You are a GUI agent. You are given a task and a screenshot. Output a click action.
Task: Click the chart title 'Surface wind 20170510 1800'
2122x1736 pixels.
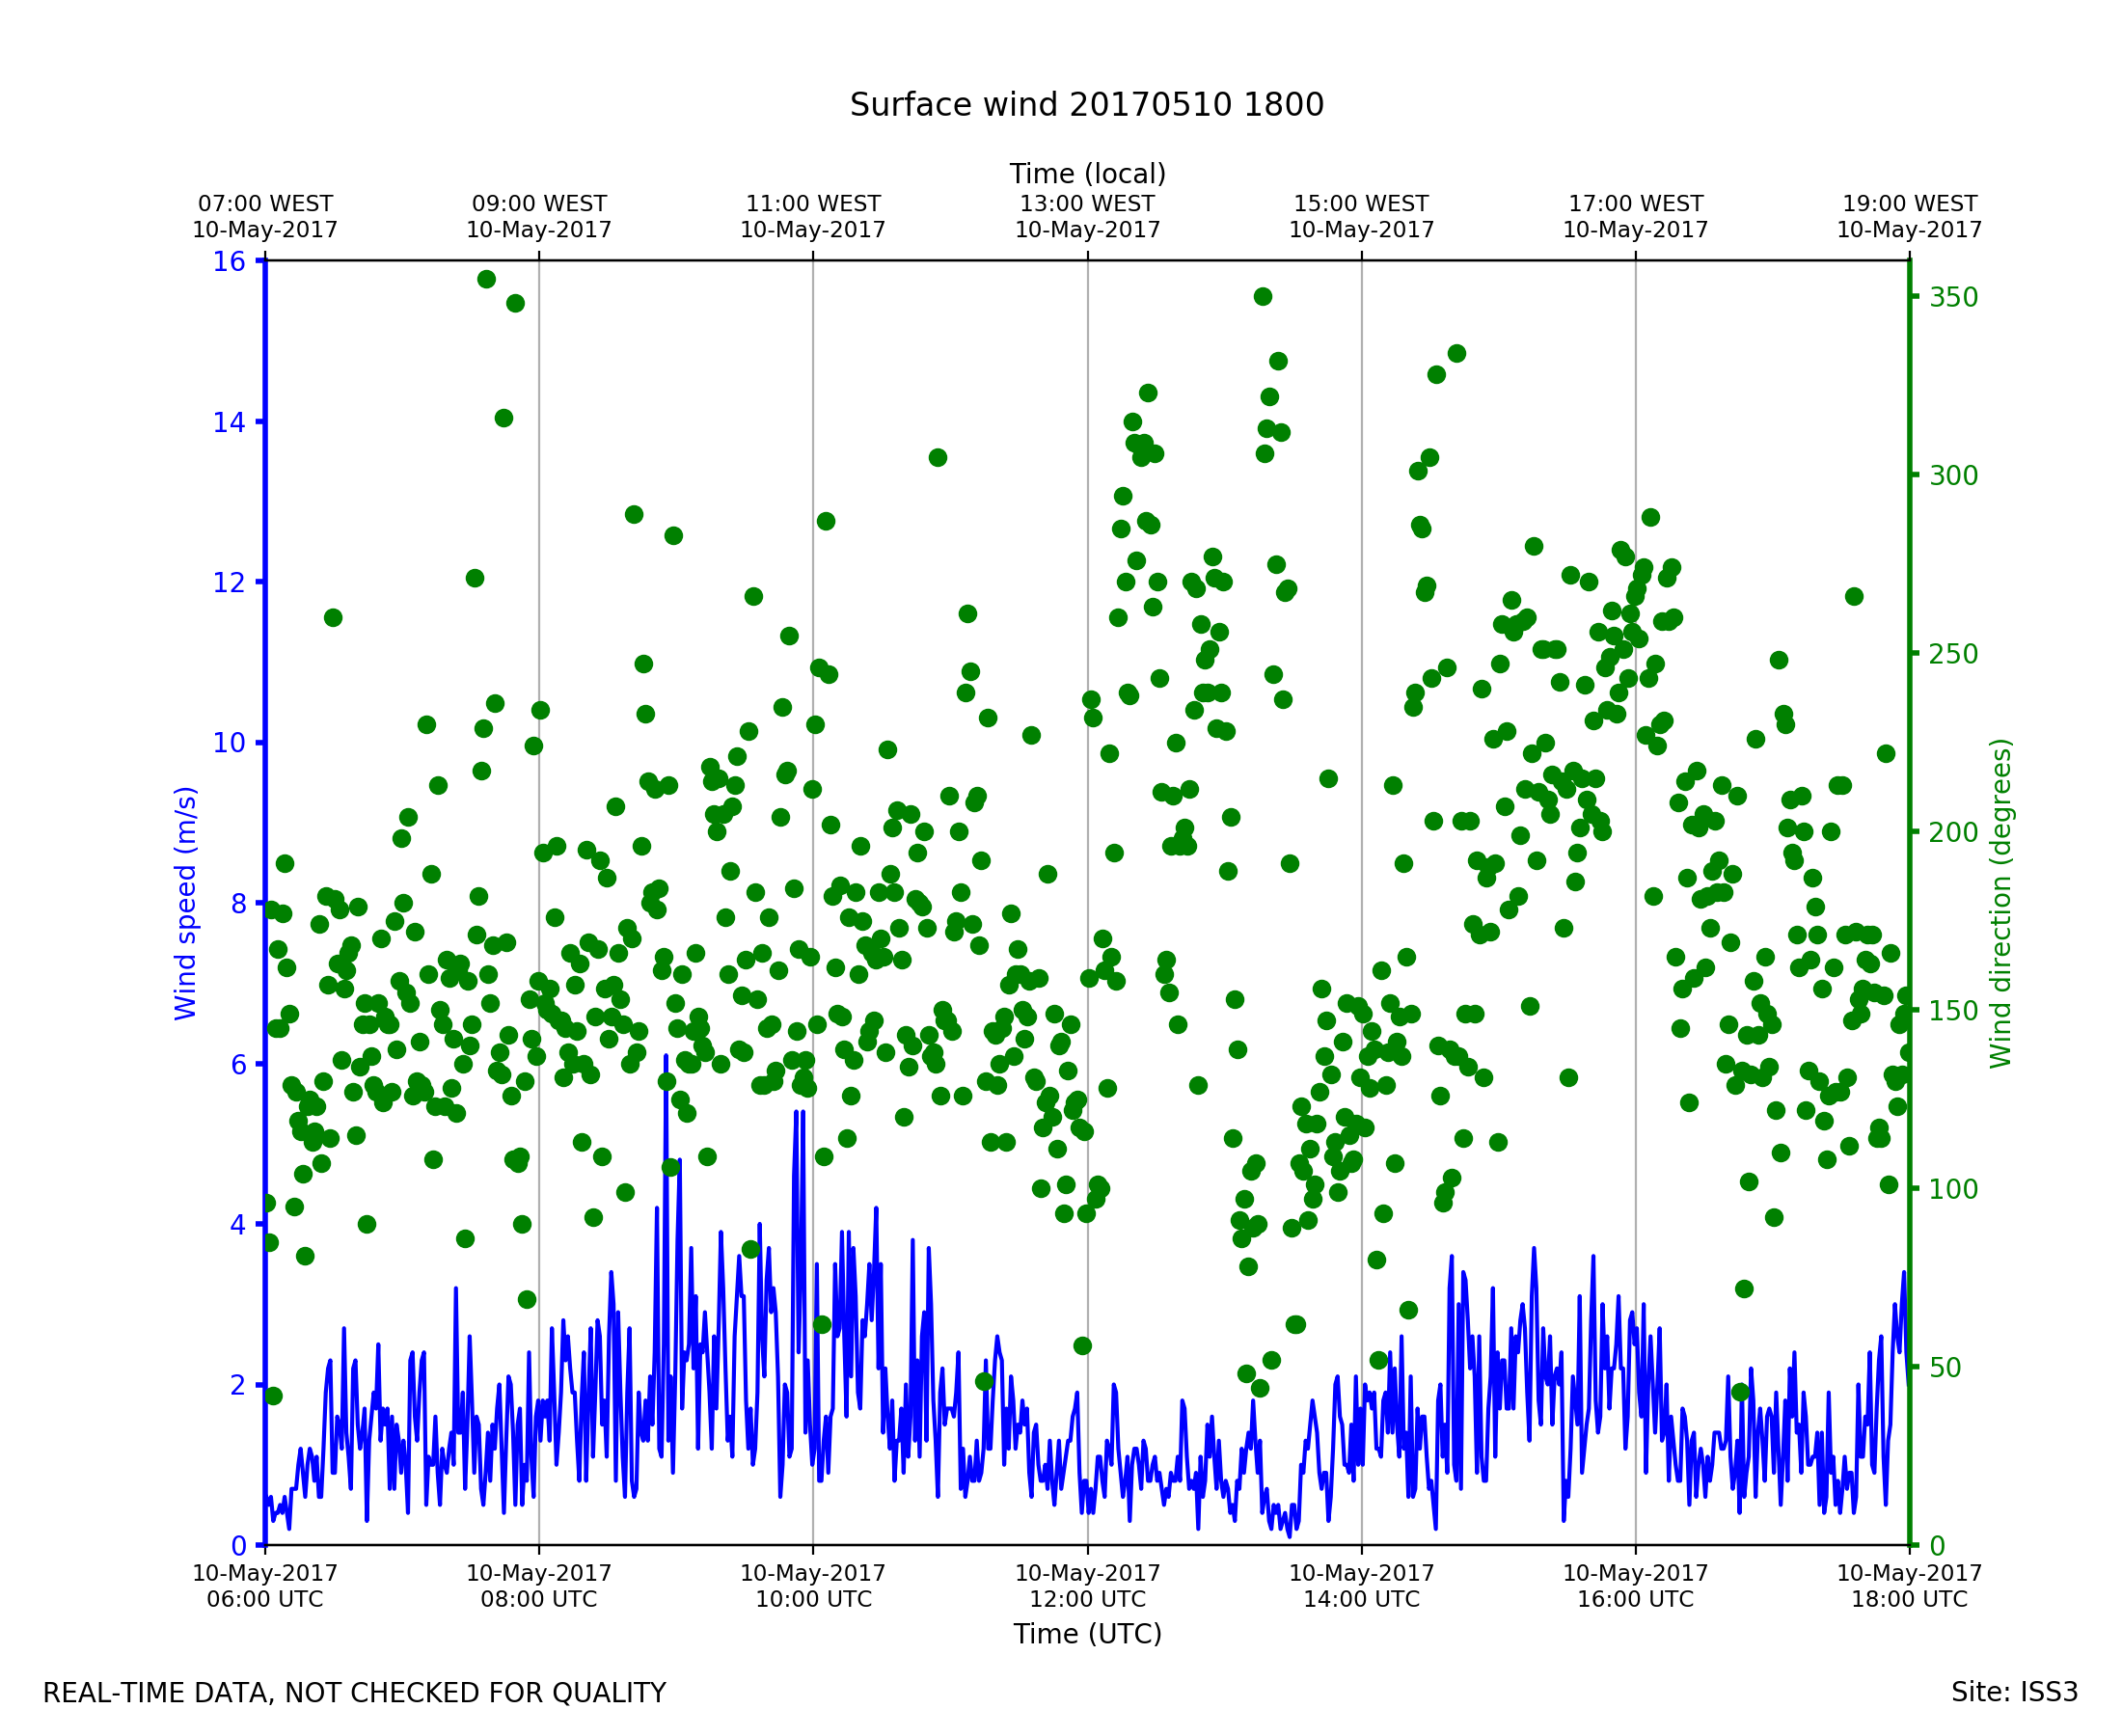tap(1086, 105)
